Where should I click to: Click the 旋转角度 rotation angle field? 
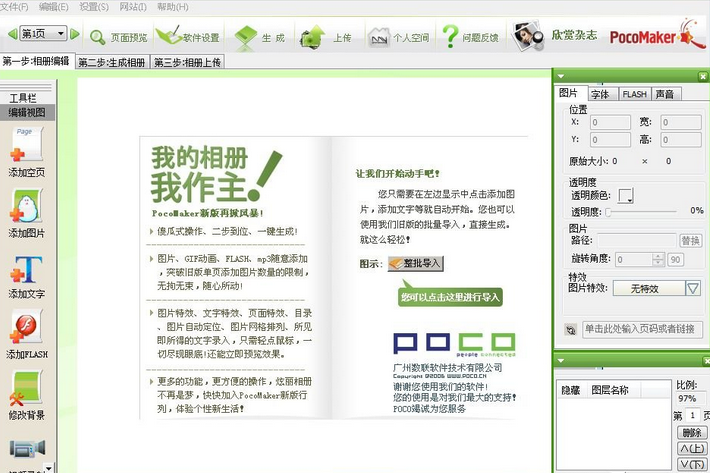pos(633,259)
